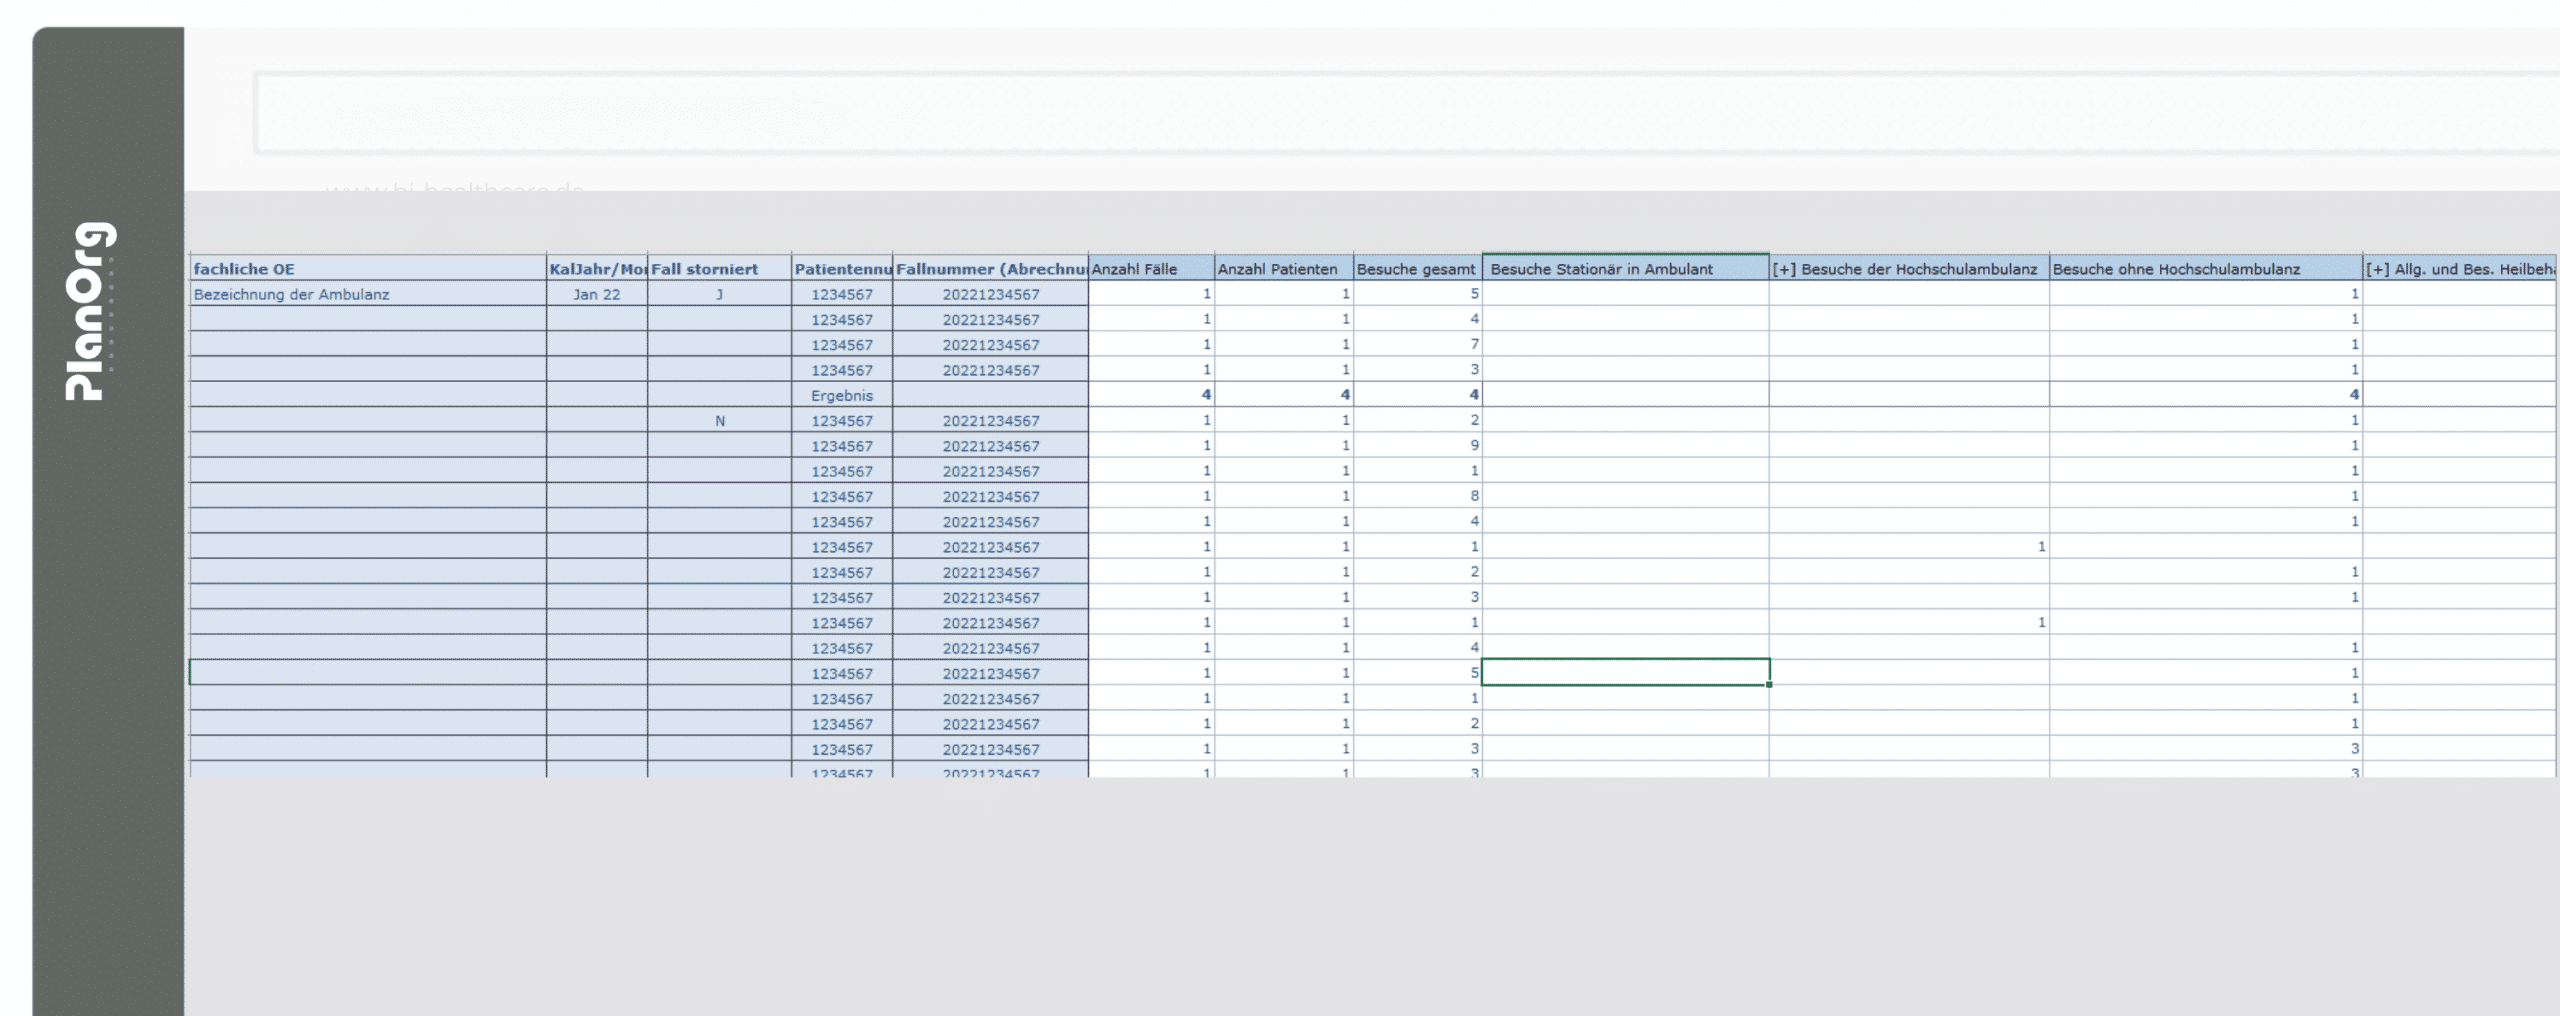Image resolution: width=2560 pixels, height=1016 pixels.
Task: Click the 'Fall storniert' column header
Action: click(719, 268)
